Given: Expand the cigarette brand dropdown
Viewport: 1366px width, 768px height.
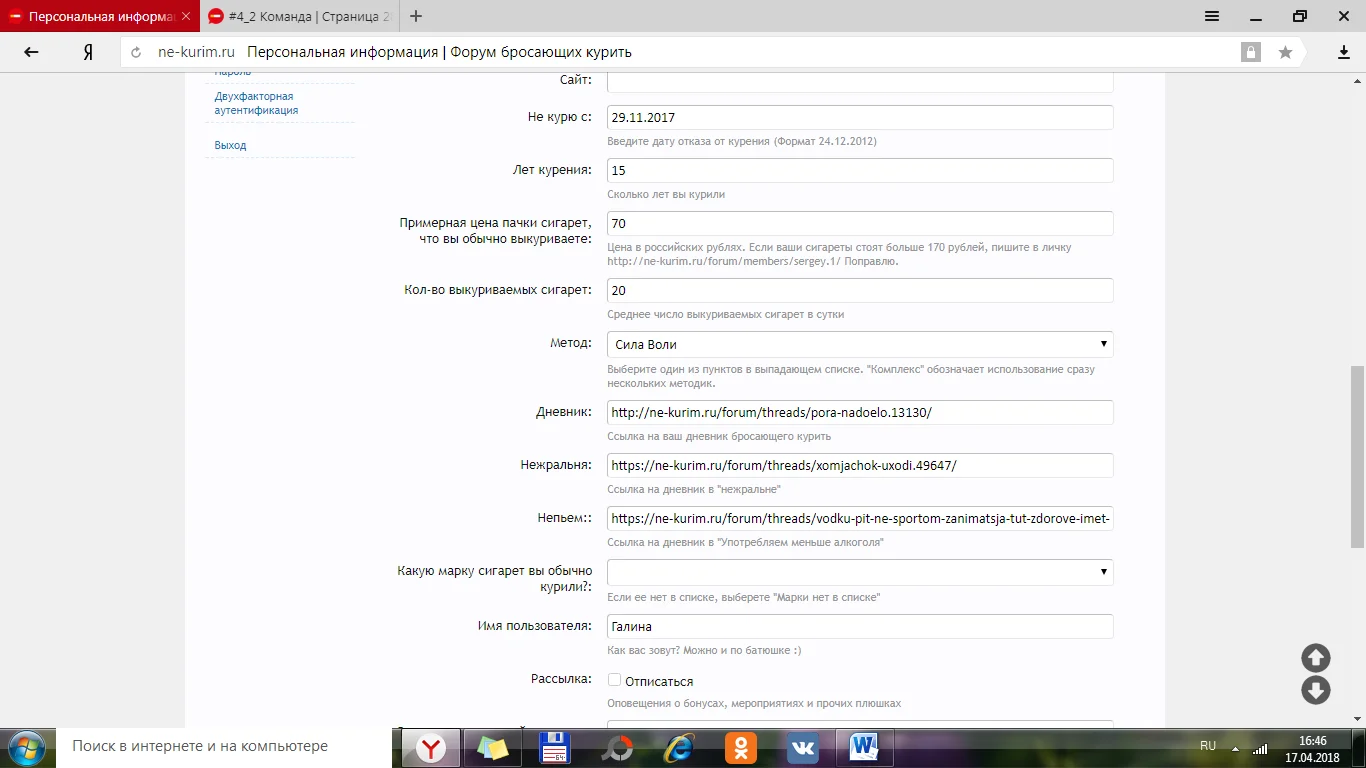Looking at the screenshot, I should [x=860, y=572].
